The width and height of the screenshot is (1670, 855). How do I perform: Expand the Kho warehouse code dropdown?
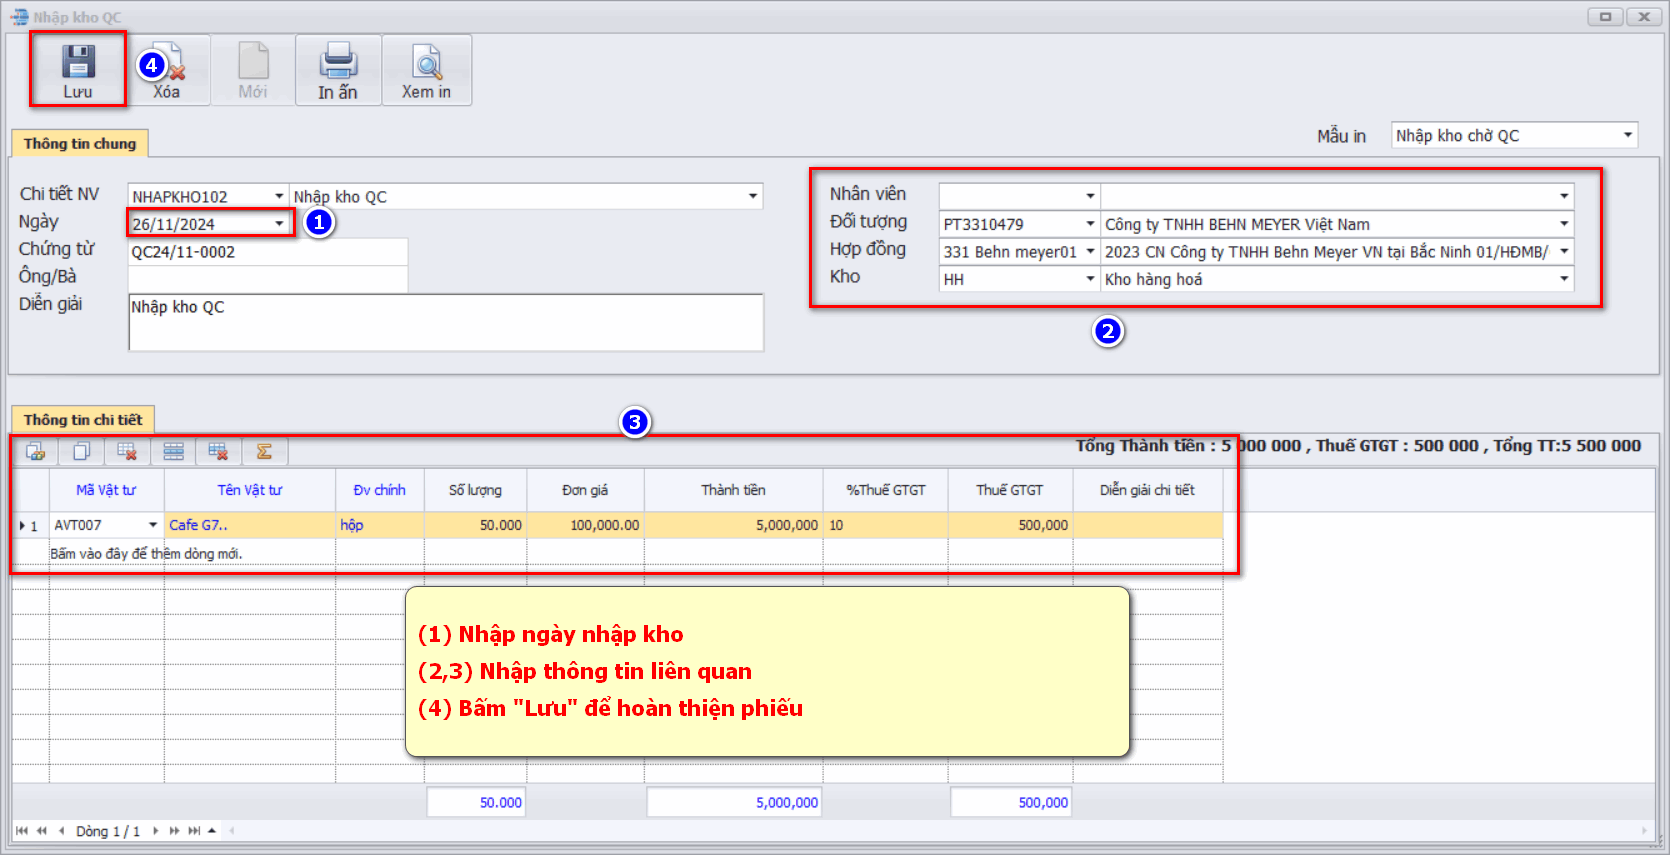[1090, 279]
